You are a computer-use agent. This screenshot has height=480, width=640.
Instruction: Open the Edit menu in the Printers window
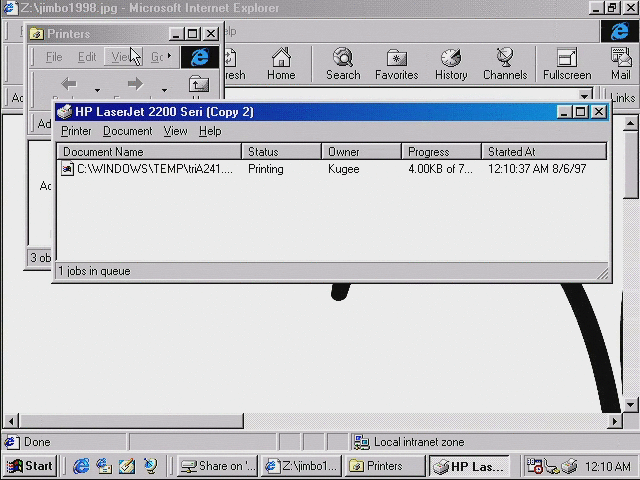(87, 57)
